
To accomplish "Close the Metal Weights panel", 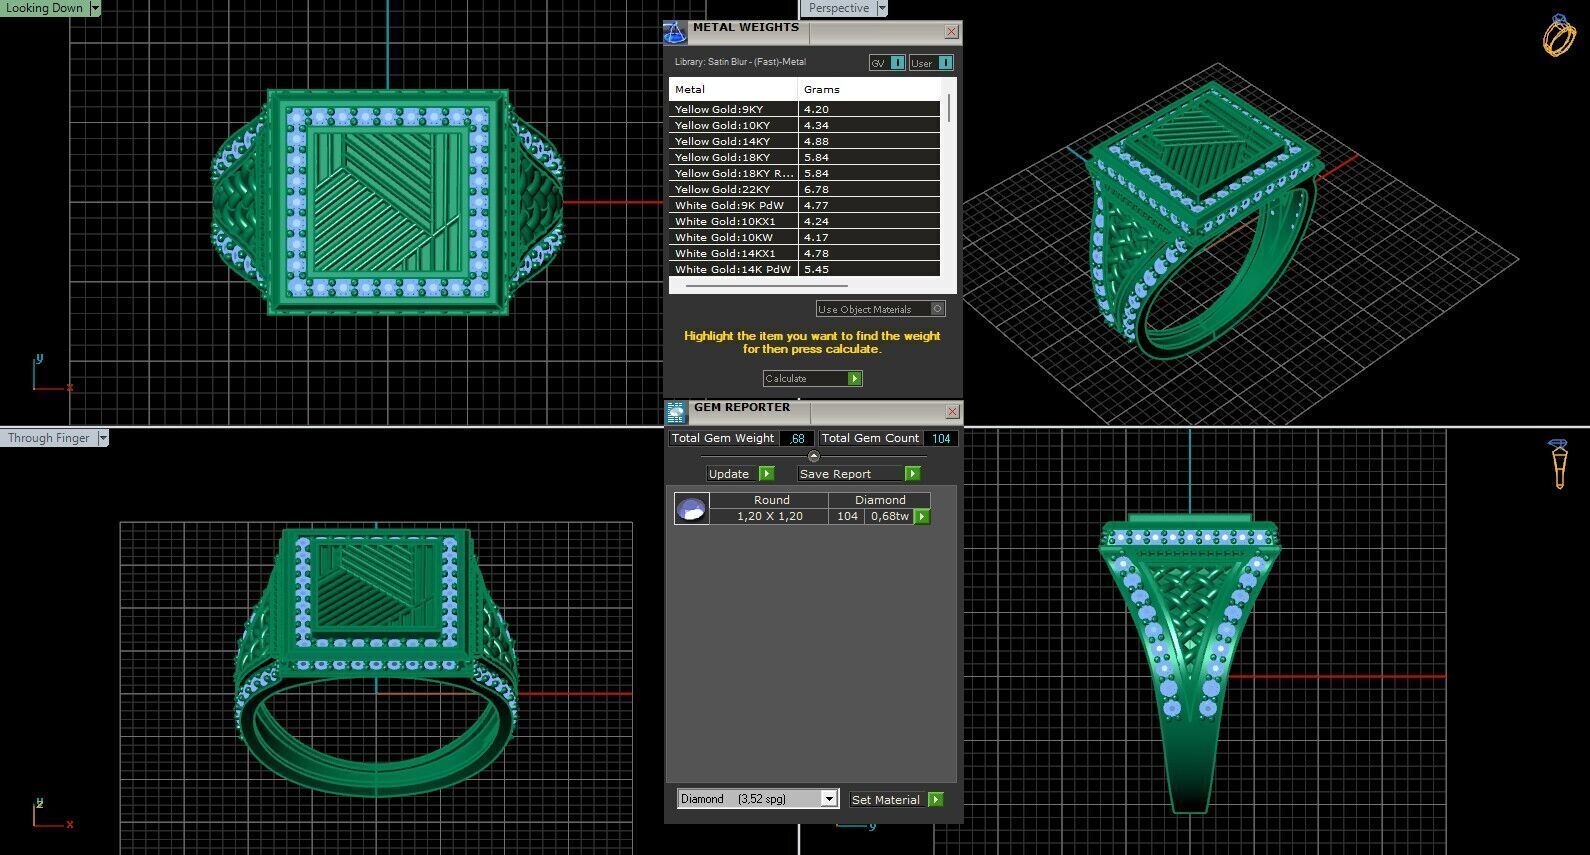I will (951, 32).
